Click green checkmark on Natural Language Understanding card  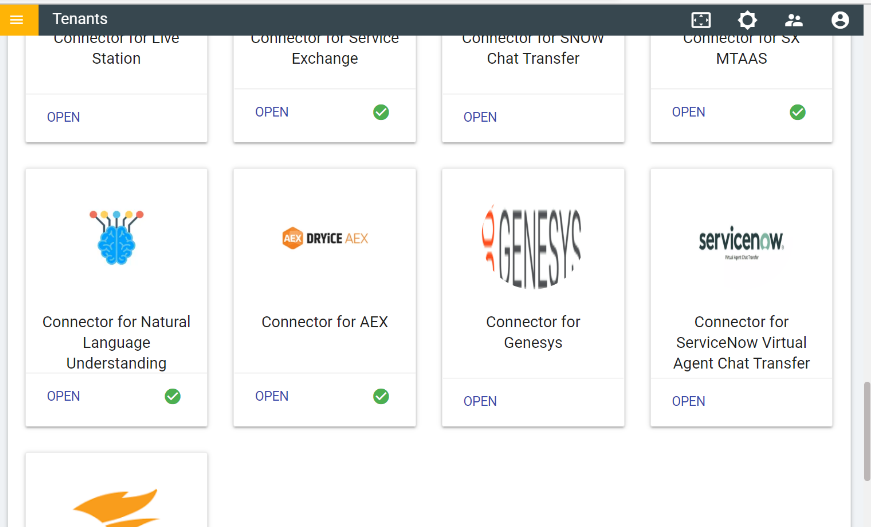pyautogui.click(x=172, y=396)
